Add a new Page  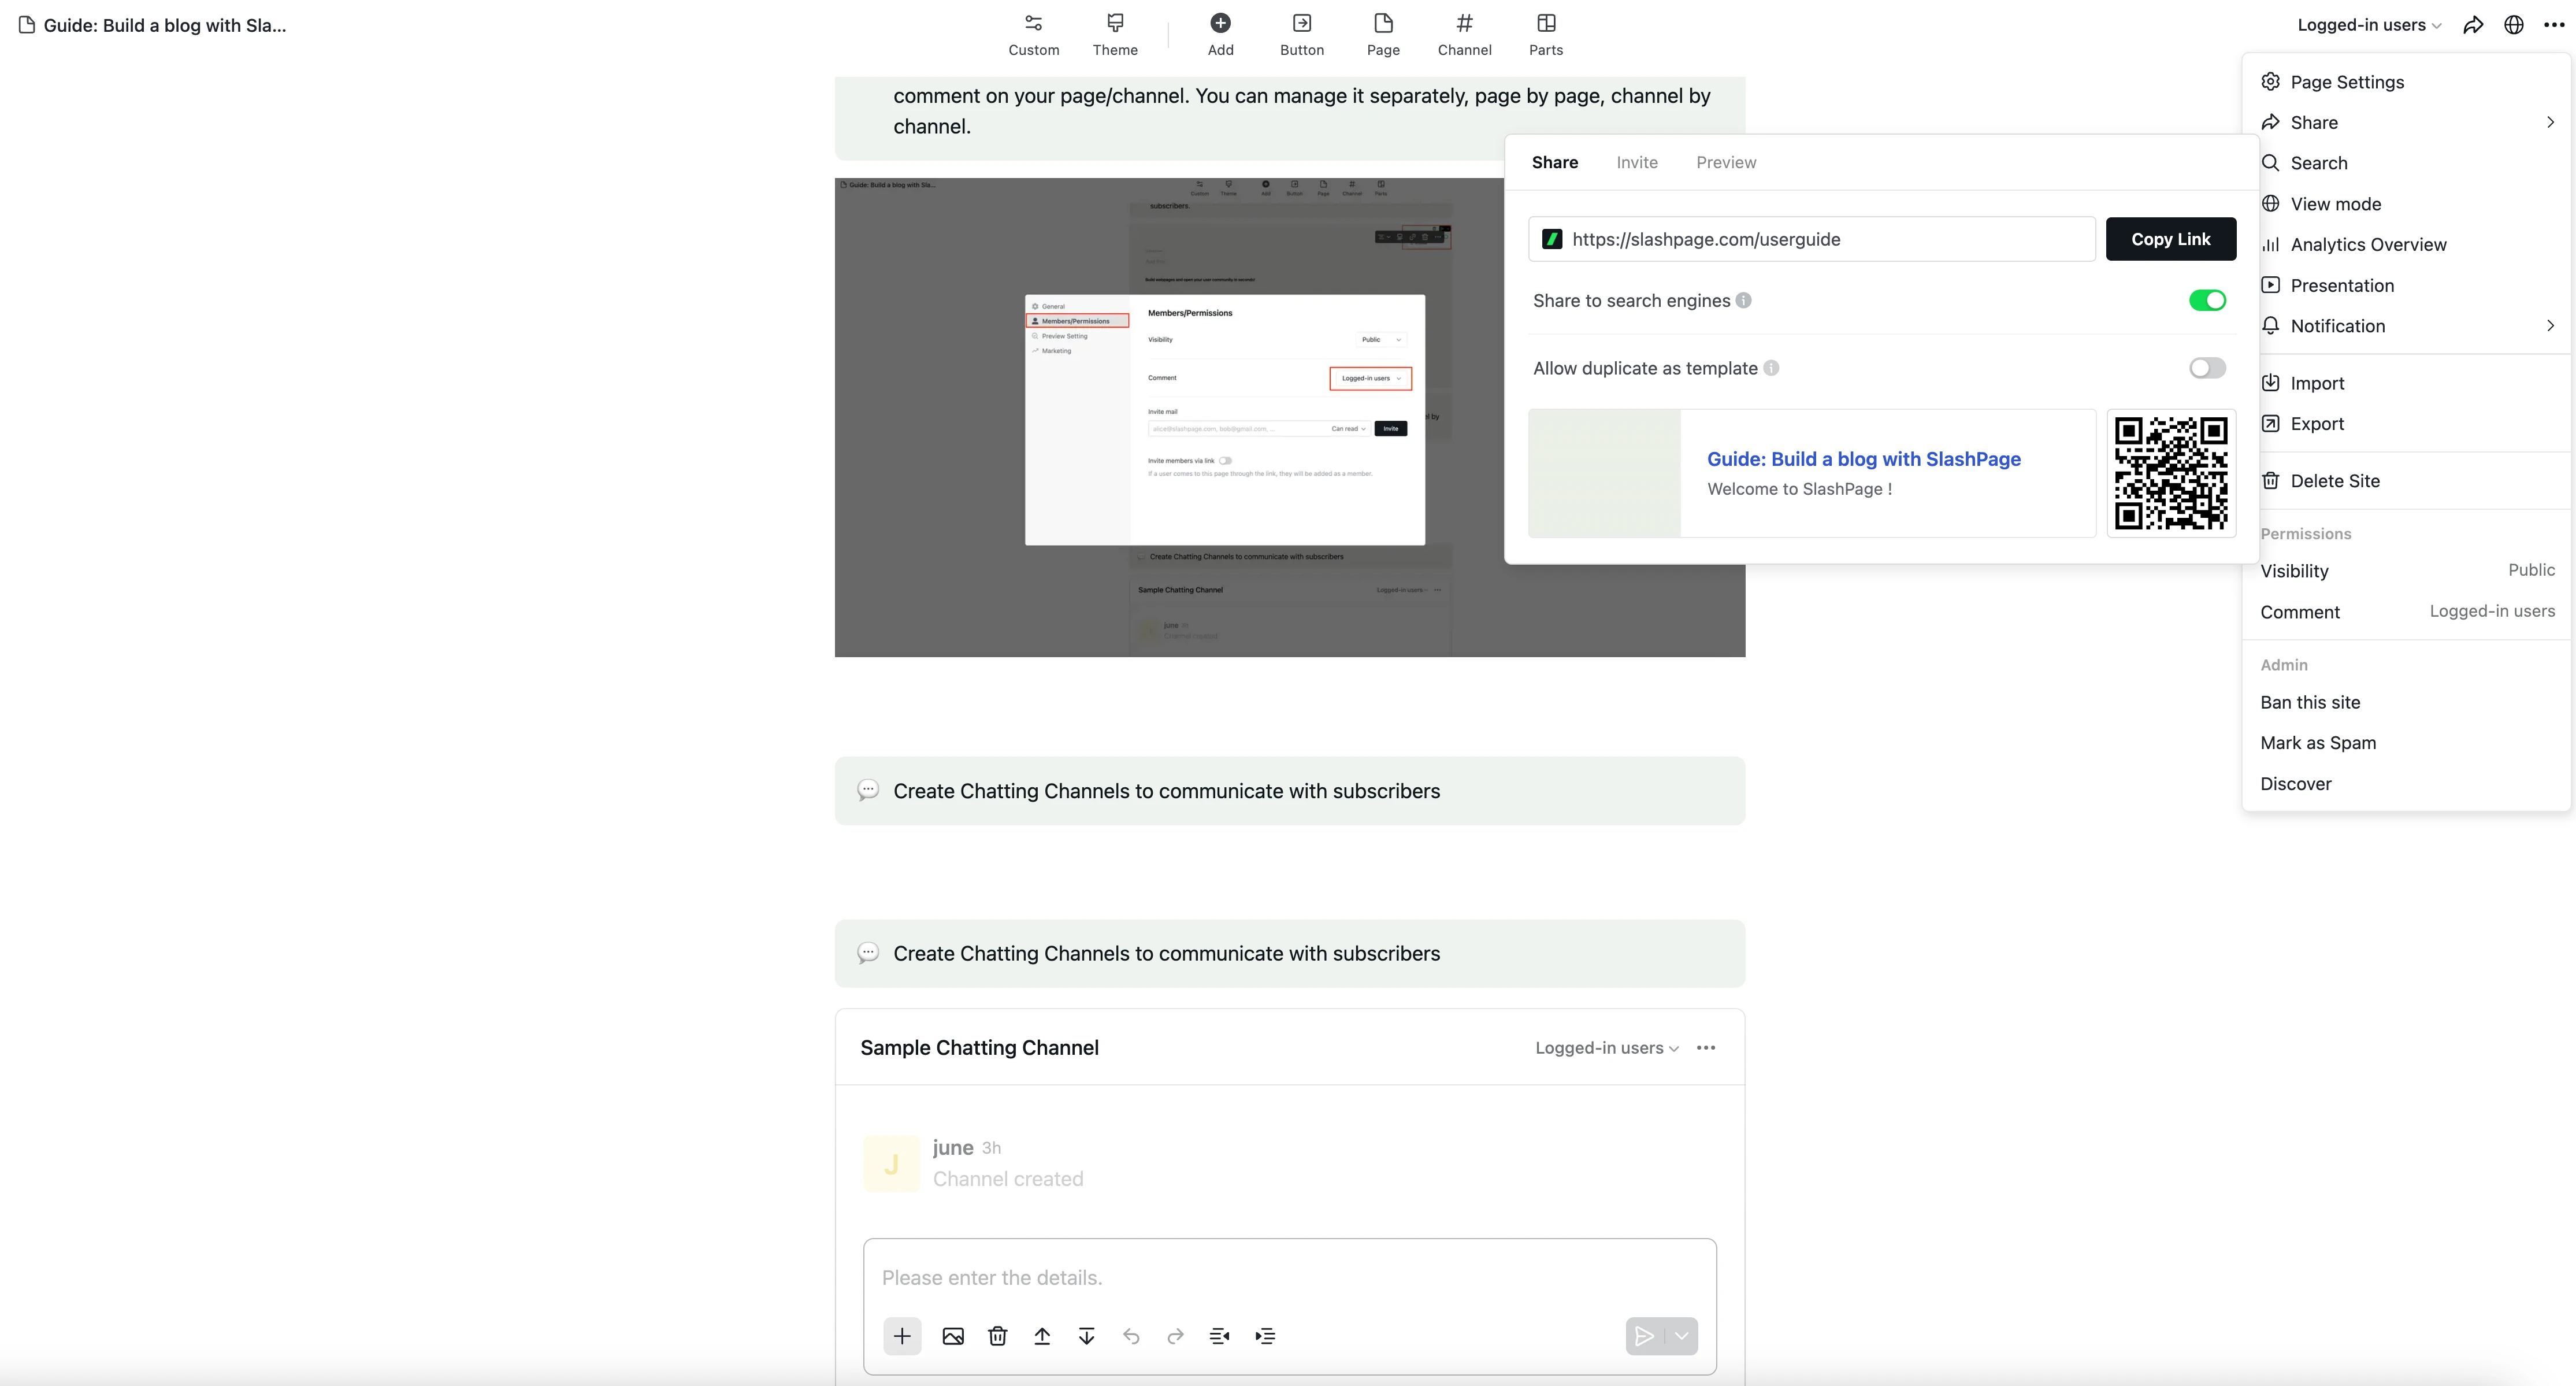point(1383,35)
